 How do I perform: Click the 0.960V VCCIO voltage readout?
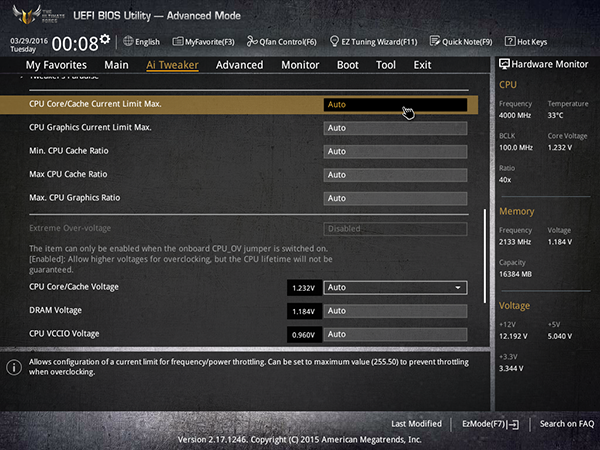point(304,335)
